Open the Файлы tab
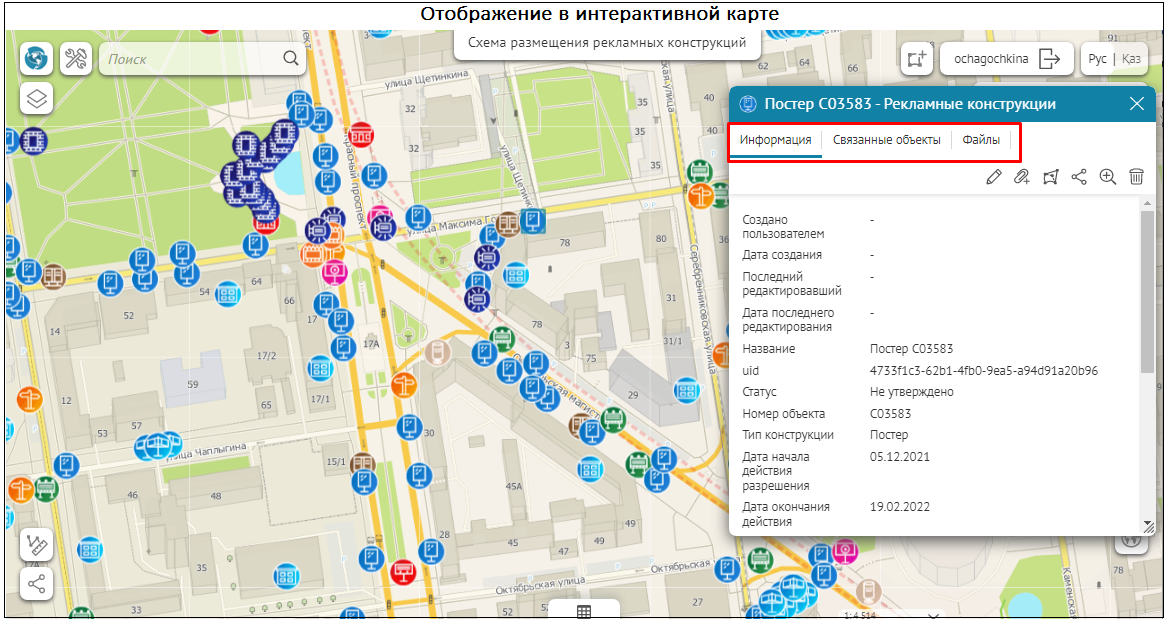 pyautogui.click(x=981, y=140)
